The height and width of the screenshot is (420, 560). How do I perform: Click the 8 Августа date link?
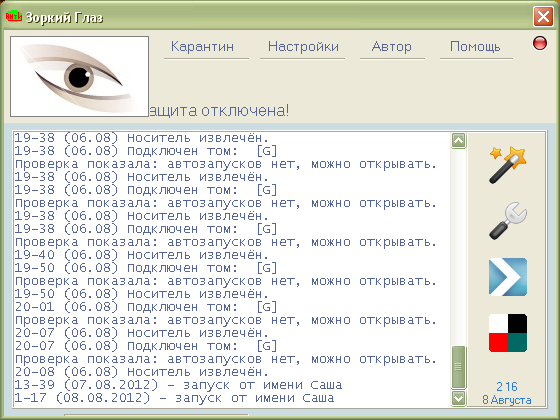507,400
